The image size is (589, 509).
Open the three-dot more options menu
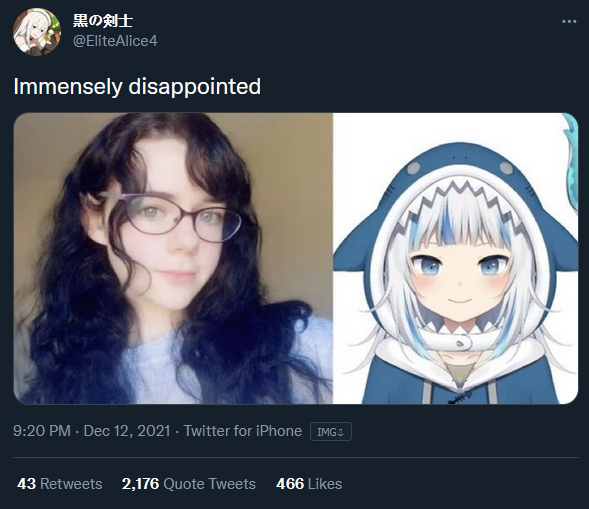pyautogui.click(x=569, y=22)
